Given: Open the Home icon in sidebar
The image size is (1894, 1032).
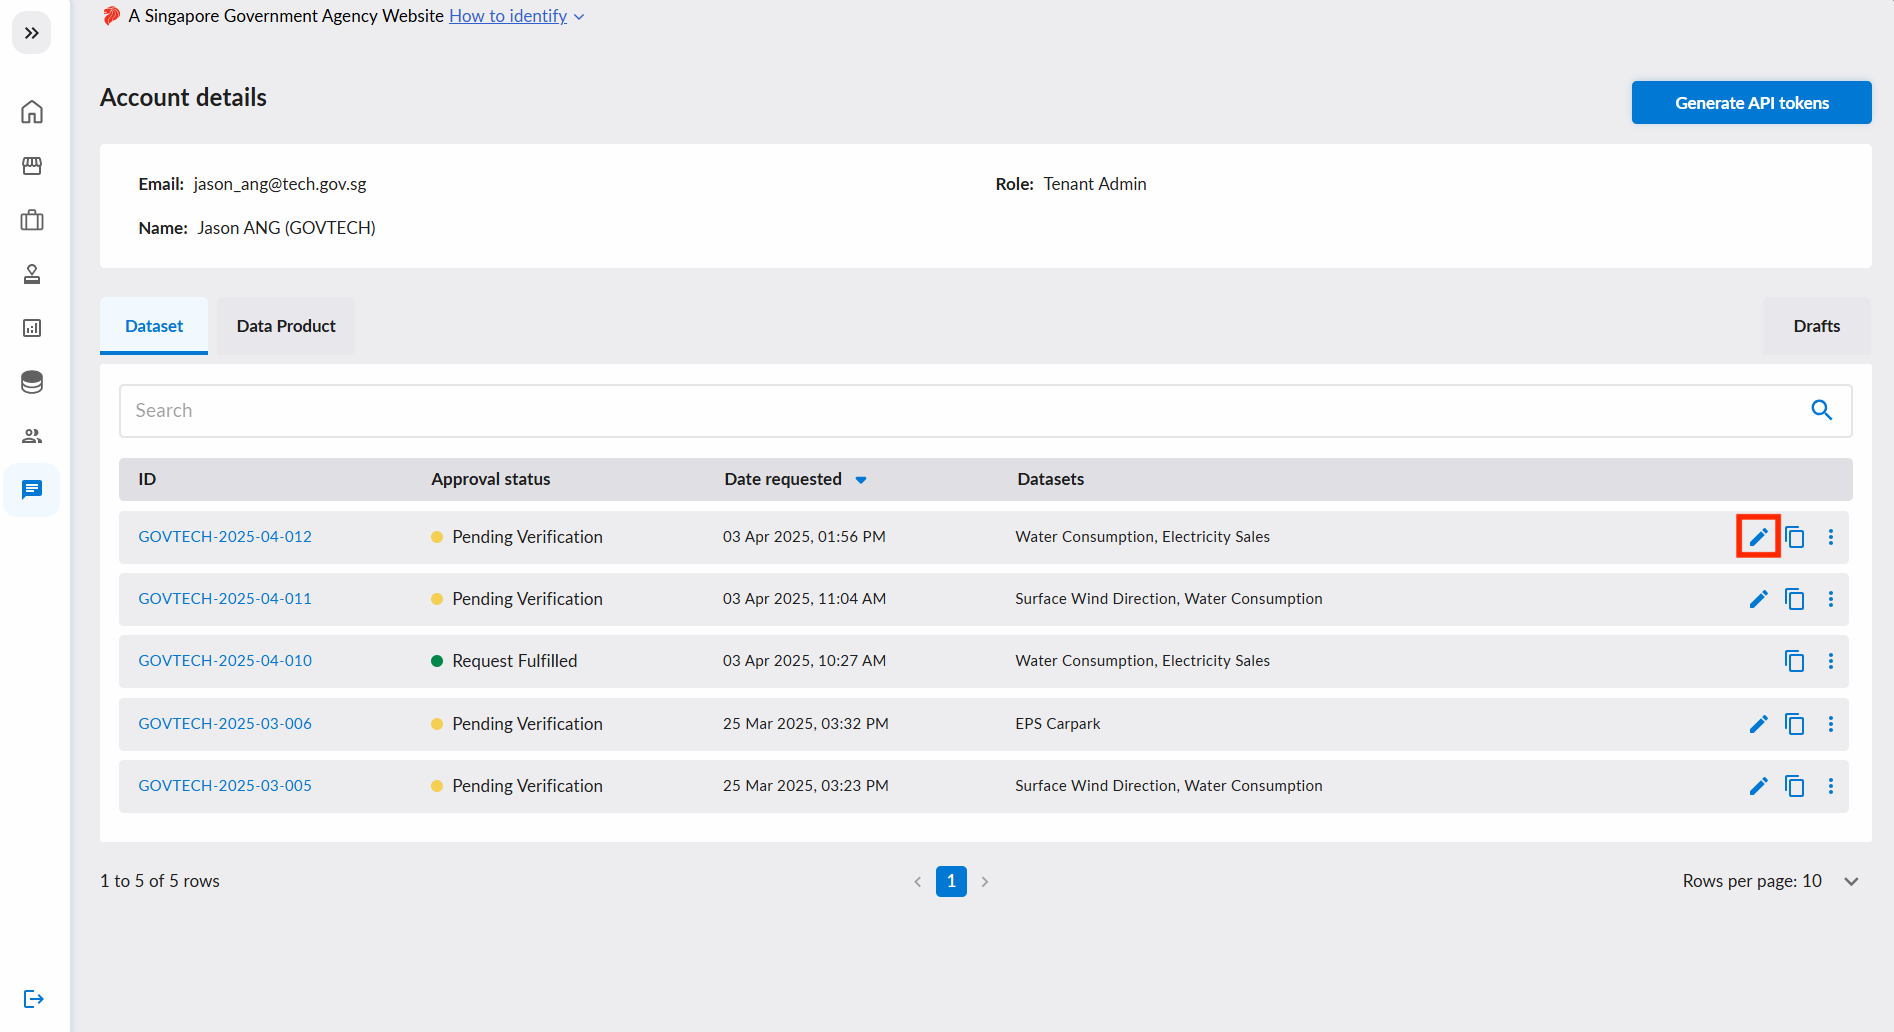Looking at the screenshot, I should click(x=32, y=112).
